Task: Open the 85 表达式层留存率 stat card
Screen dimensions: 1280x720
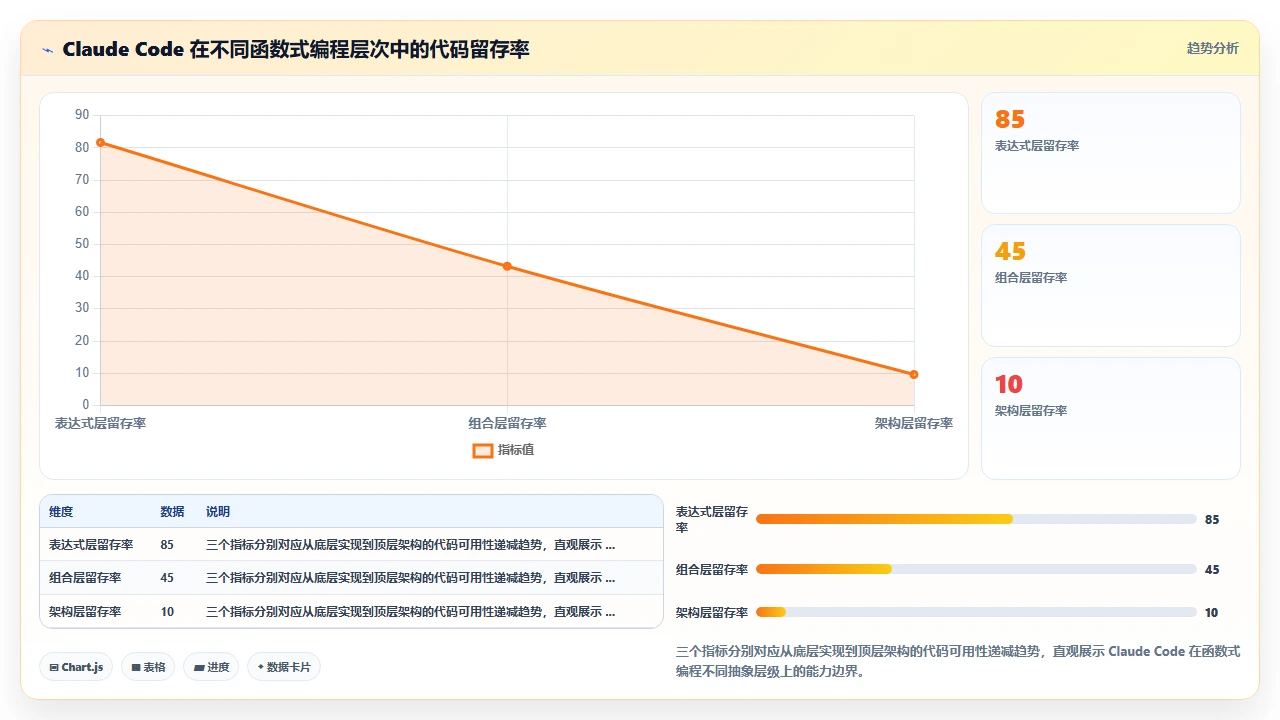Action: pyautogui.click(x=1110, y=153)
